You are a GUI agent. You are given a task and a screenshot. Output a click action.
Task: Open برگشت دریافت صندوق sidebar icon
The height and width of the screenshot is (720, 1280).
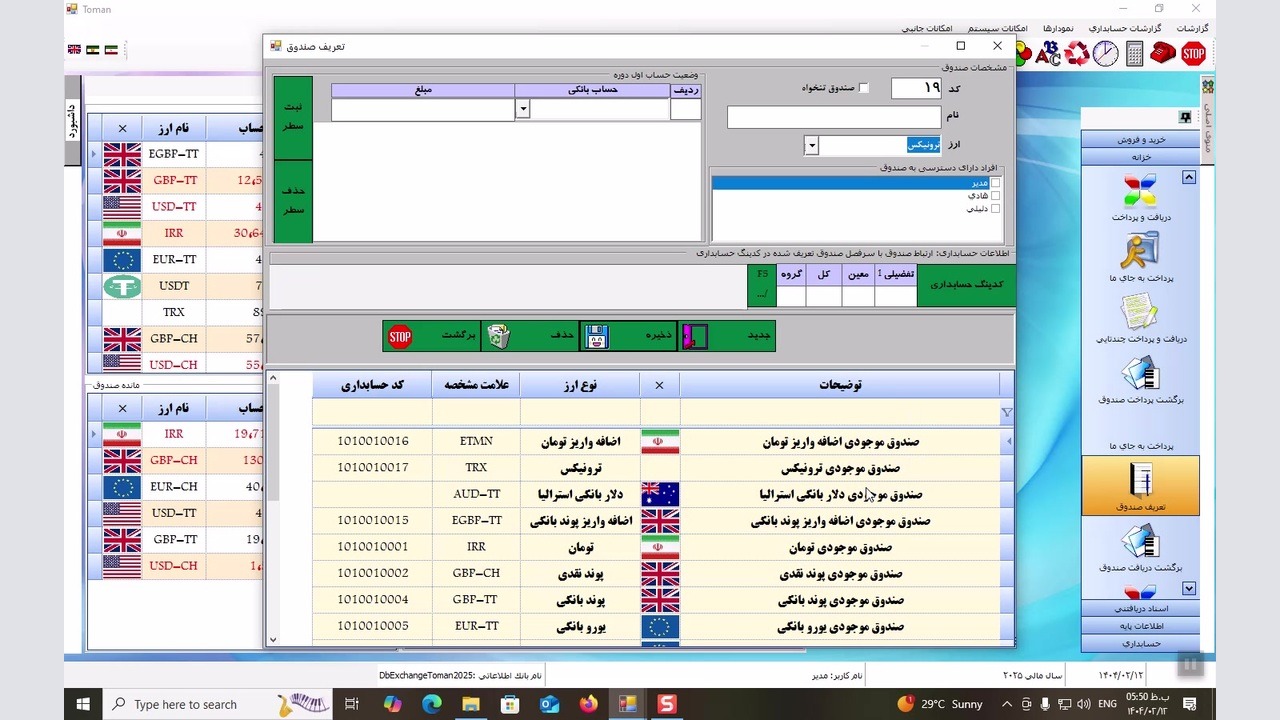1140,541
